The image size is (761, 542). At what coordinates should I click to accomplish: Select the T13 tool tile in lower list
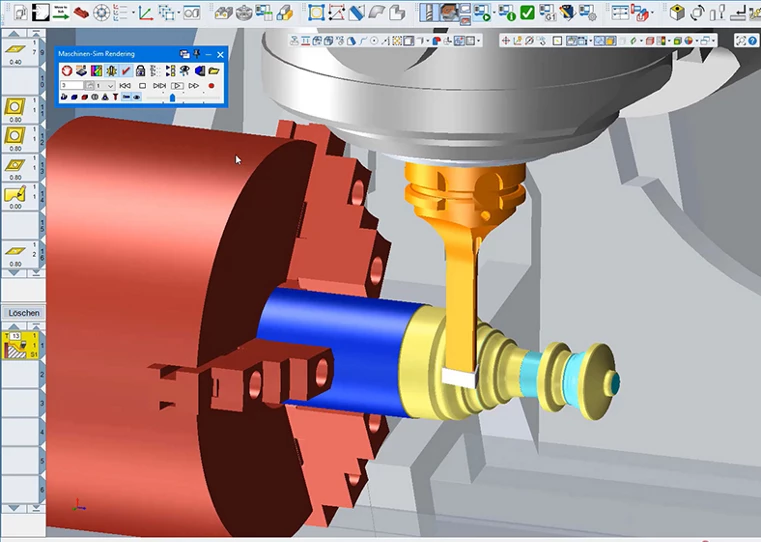coord(17,344)
